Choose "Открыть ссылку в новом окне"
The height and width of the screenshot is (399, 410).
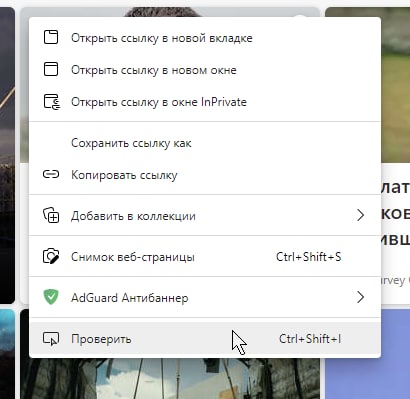[205, 70]
